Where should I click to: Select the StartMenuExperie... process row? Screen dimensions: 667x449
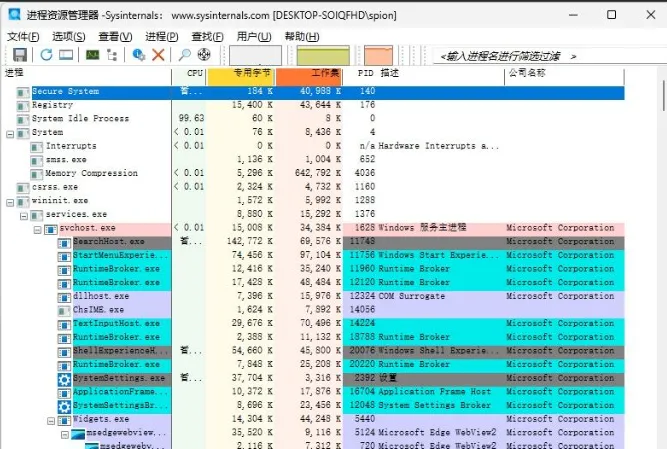(x=314, y=255)
